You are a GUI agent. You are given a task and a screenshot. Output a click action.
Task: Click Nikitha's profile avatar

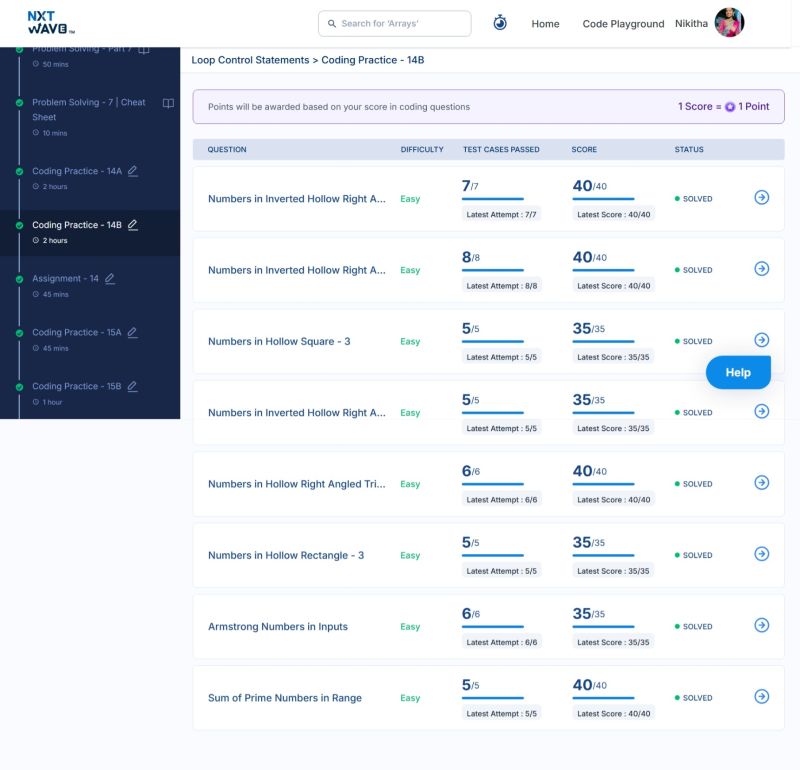729,23
